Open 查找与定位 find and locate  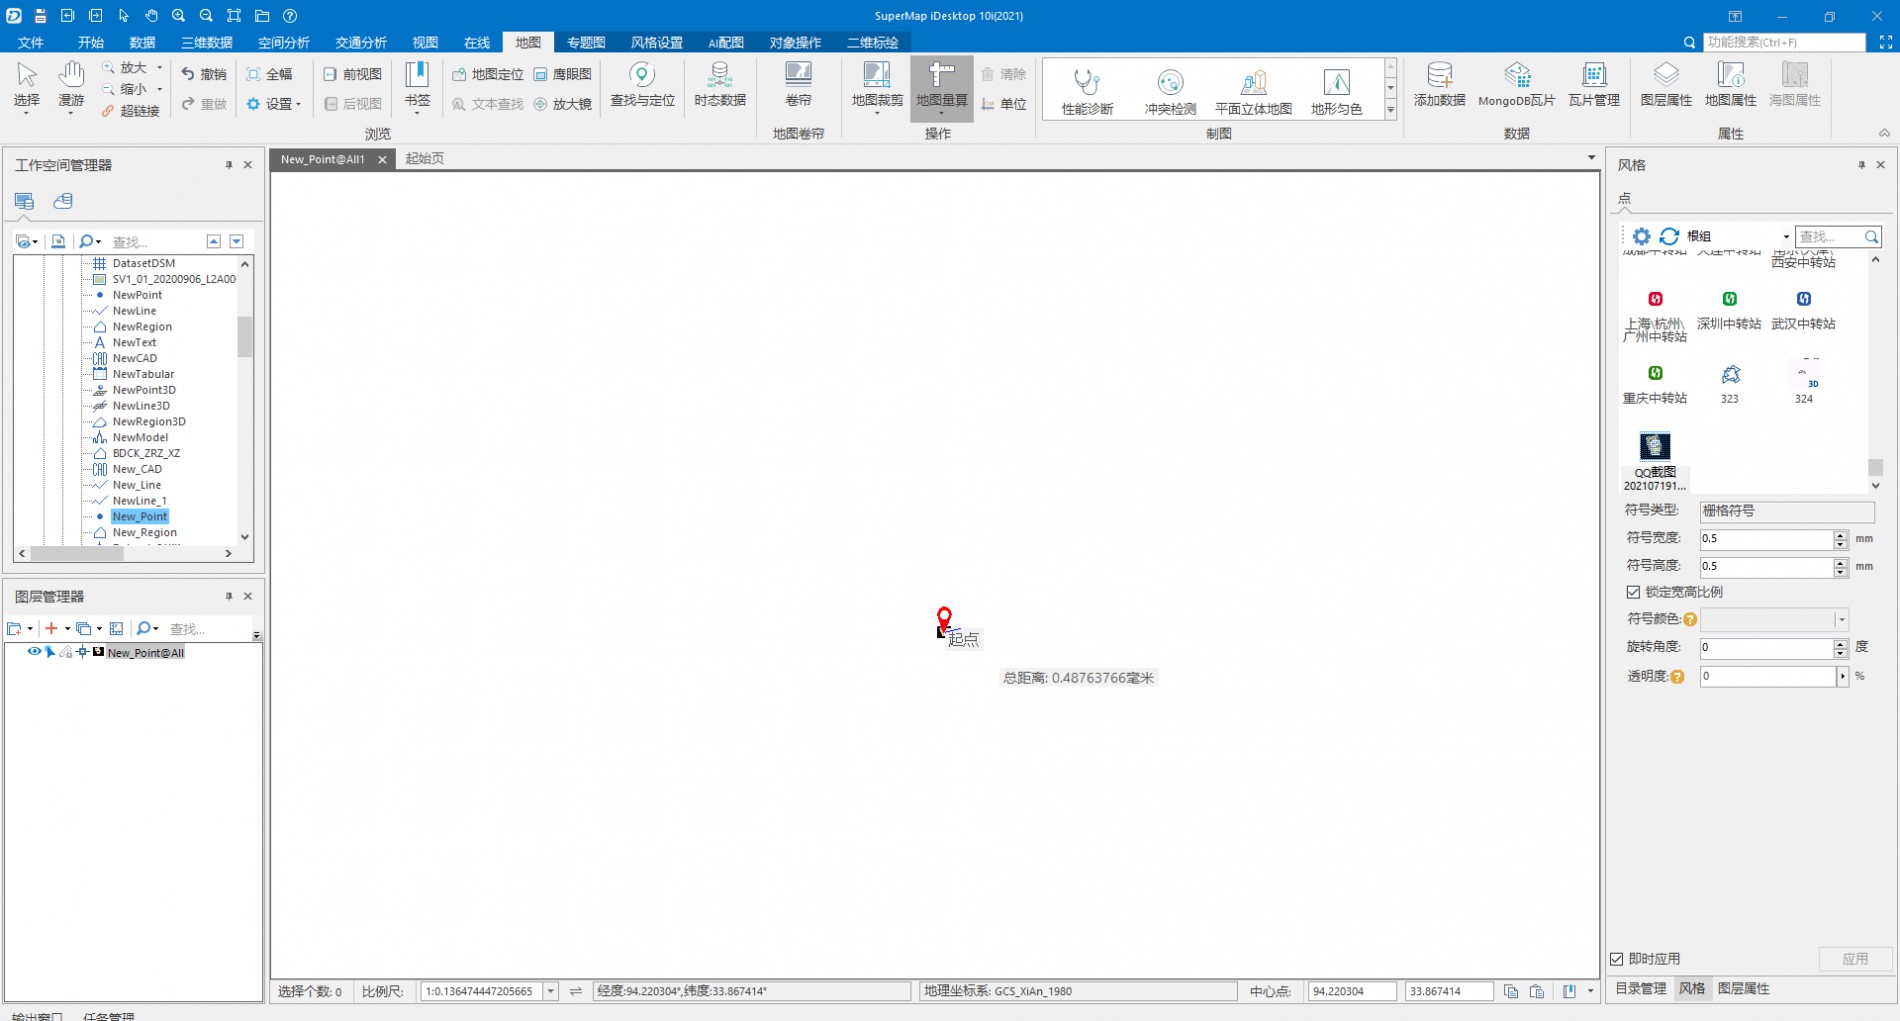(x=642, y=86)
